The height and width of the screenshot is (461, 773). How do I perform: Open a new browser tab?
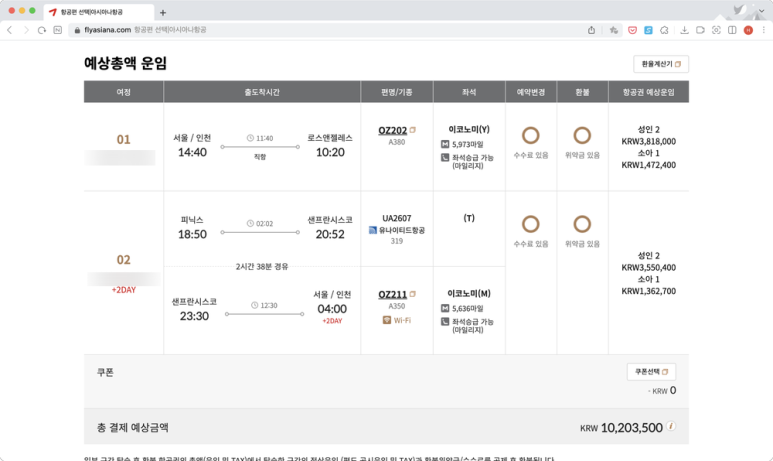[163, 12]
